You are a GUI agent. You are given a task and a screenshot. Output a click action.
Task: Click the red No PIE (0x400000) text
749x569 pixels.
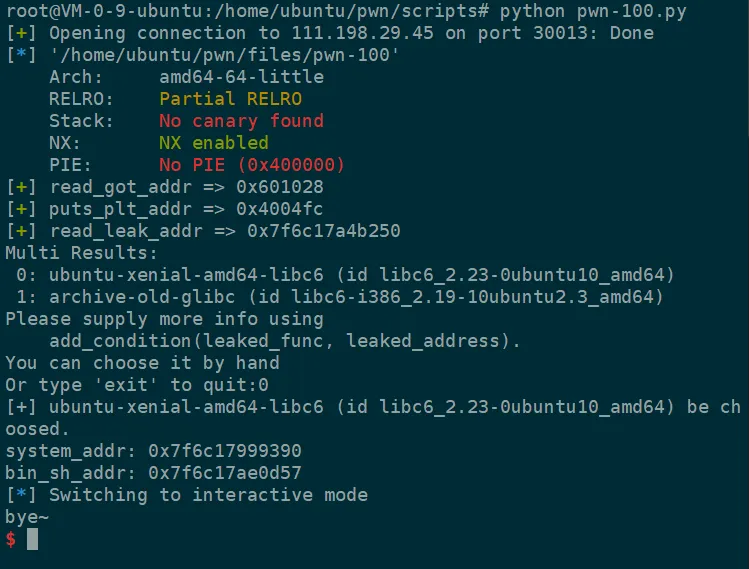coord(252,165)
